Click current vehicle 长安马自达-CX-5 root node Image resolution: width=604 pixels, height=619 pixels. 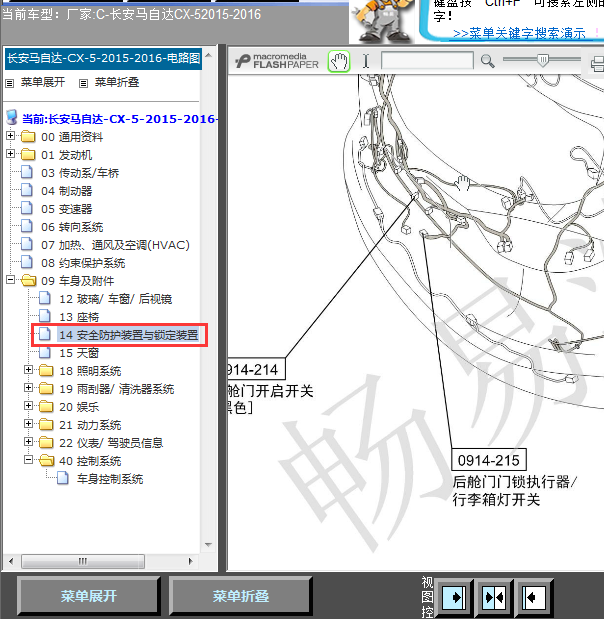coord(120,119)
